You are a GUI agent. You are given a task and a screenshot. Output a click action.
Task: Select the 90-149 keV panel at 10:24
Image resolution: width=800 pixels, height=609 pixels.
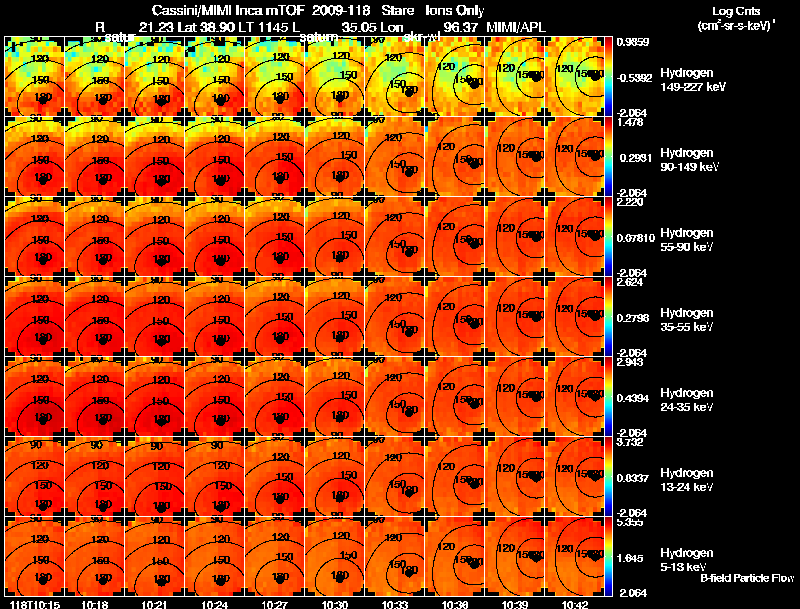(215, 157)
